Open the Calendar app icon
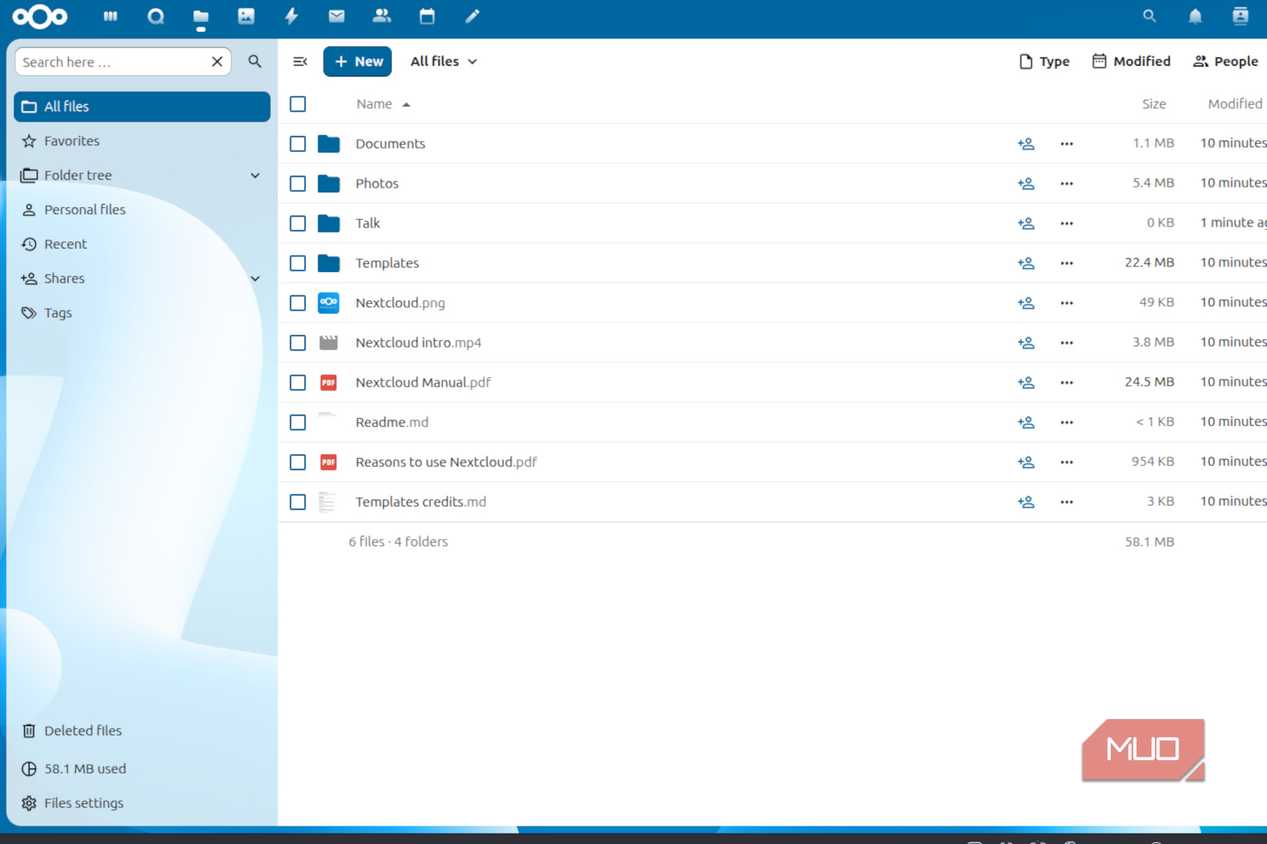 (427, 16)
